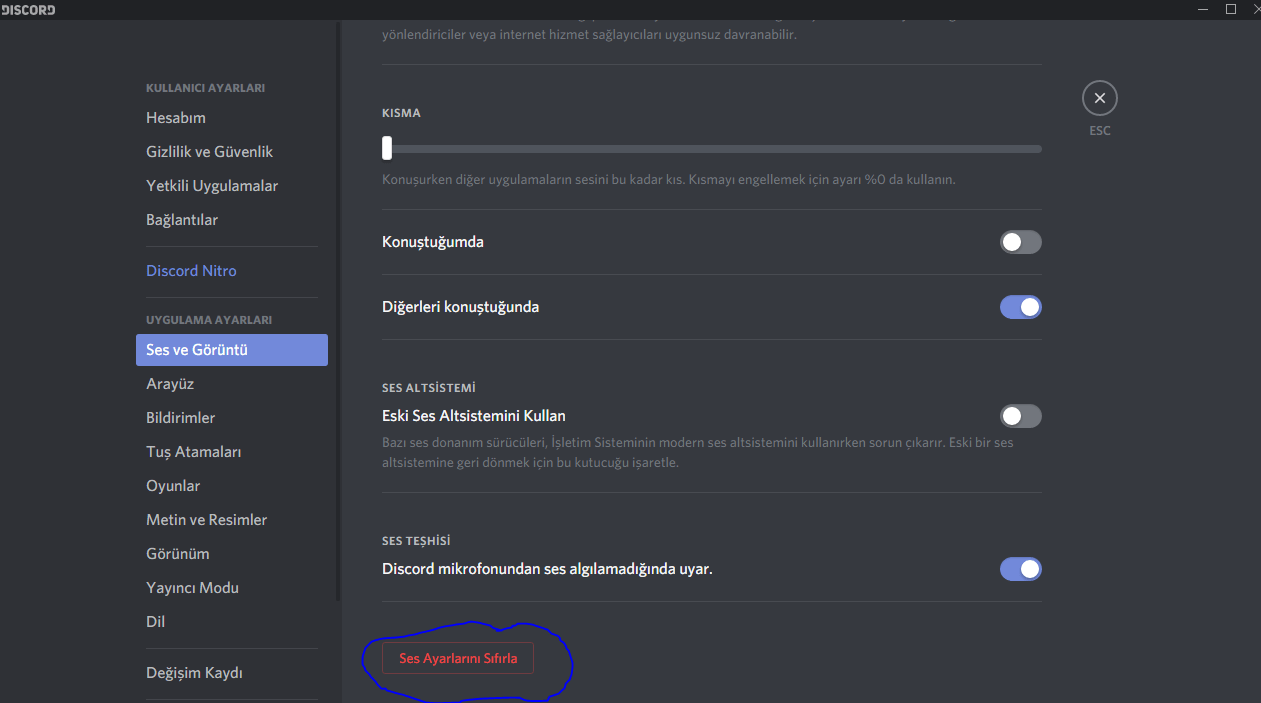Go to Yayıncı Modu settings
The height and width of the screenshot is (703, 1261).
(x=231, y=588)
